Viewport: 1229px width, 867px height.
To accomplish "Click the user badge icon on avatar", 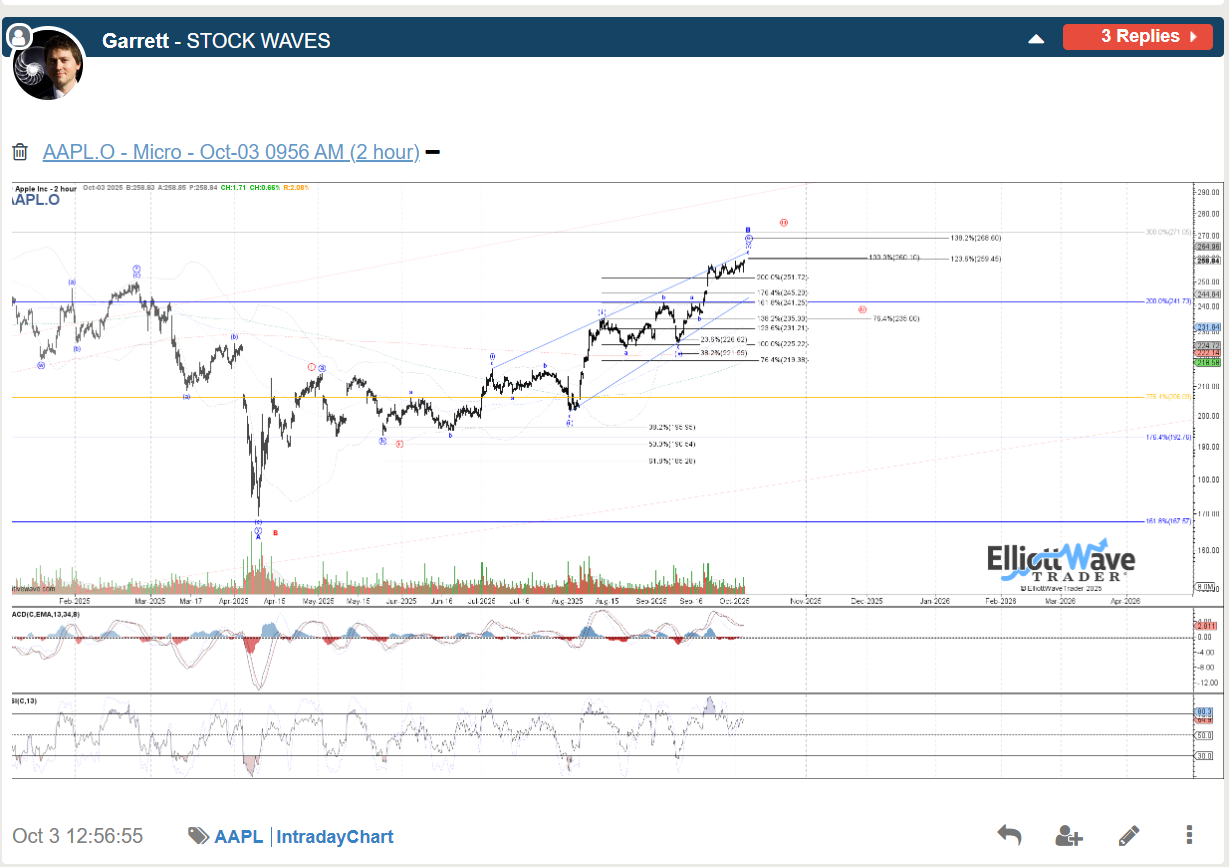I will (x=19, y=37).
